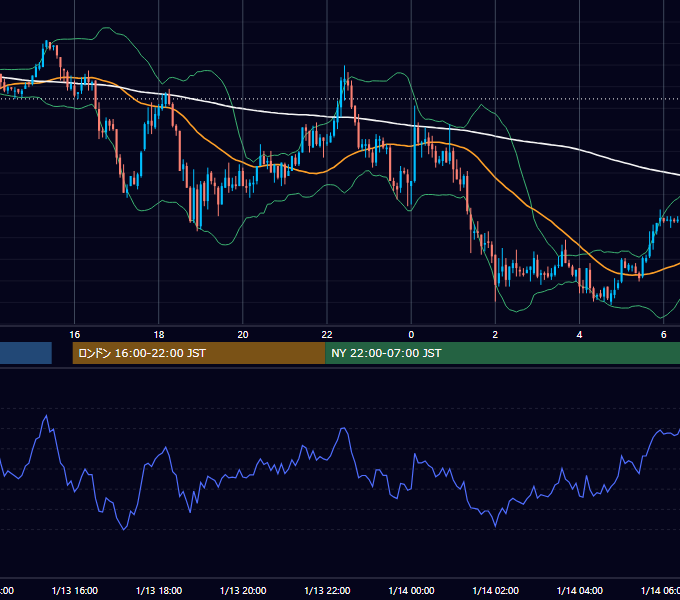680x600 pixels.
Task: Click the blue session bar left of ロンドン
Action: tap(26, 353)
